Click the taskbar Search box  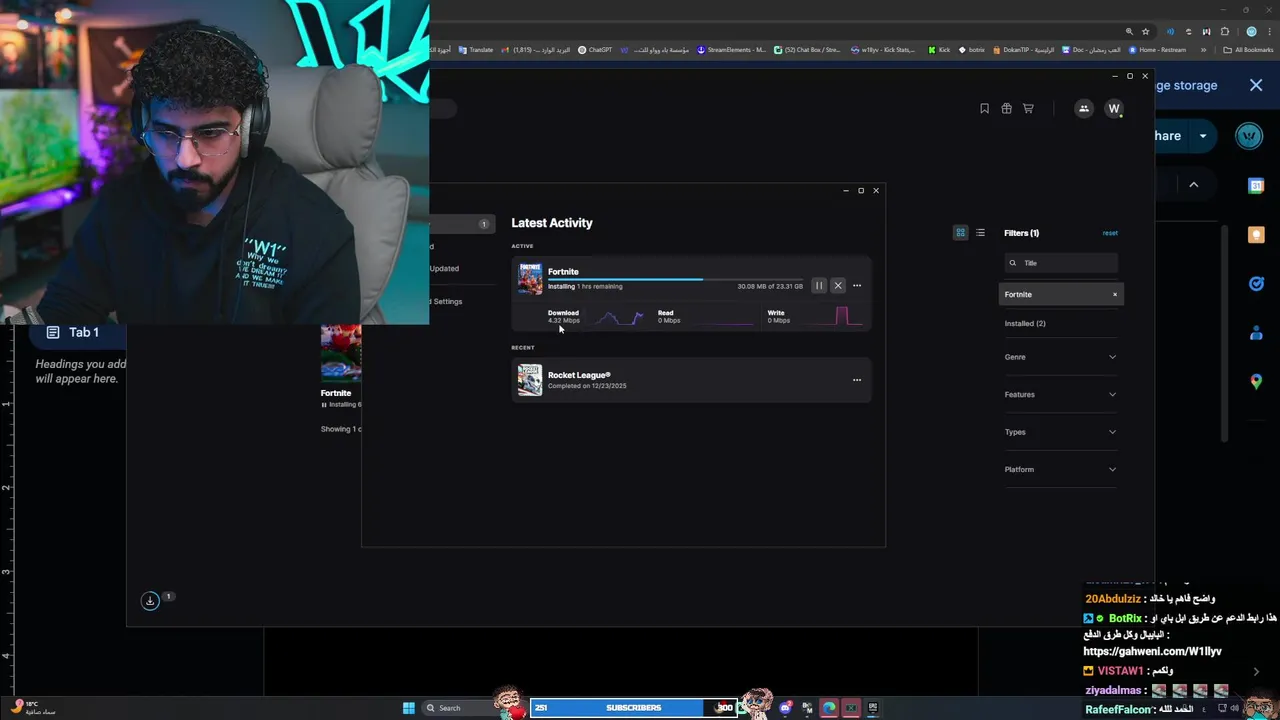click(x=461, y=708)
